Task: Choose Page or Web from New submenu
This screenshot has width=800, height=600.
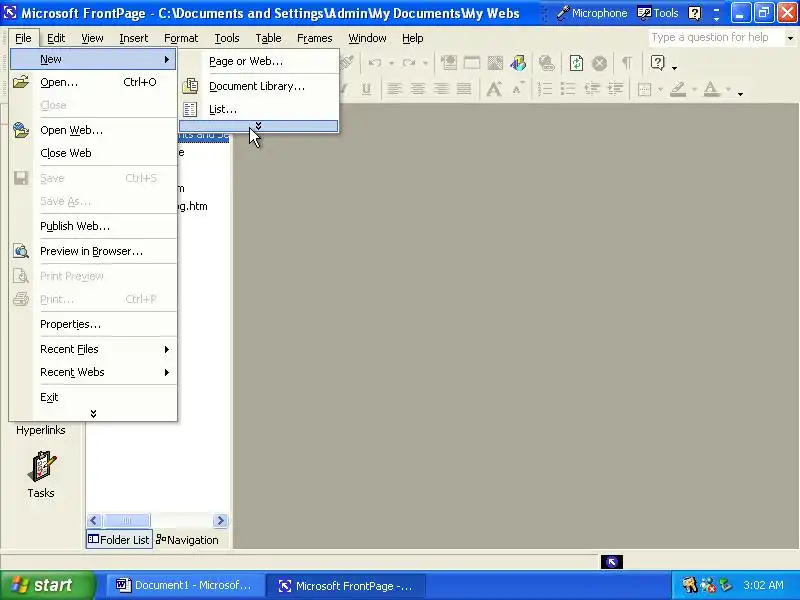Action: tap(259, 61)
